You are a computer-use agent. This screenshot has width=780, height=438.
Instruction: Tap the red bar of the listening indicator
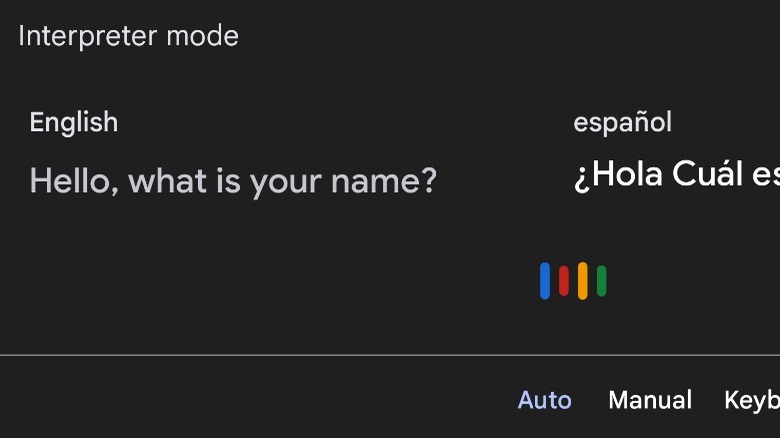pos(564,281)
